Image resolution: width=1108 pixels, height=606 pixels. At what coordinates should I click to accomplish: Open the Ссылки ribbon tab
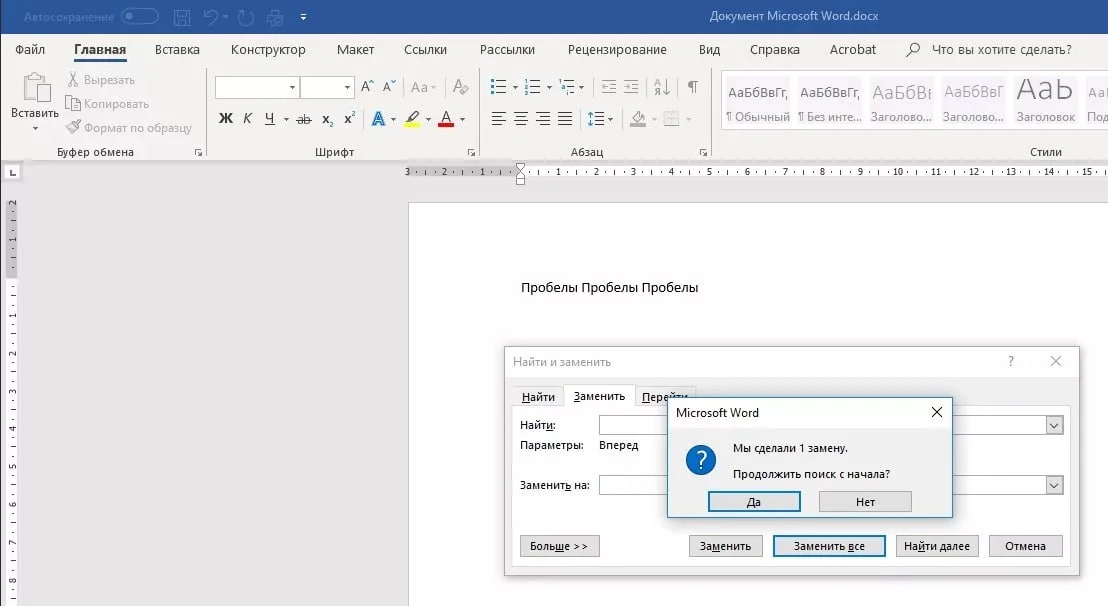[x=425, y=49]
